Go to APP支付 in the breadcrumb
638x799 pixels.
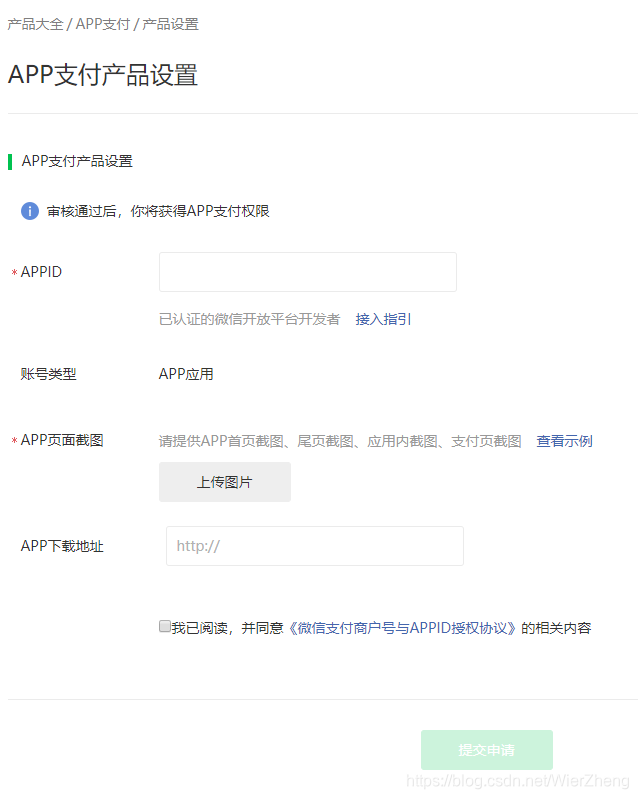point(103,24)
